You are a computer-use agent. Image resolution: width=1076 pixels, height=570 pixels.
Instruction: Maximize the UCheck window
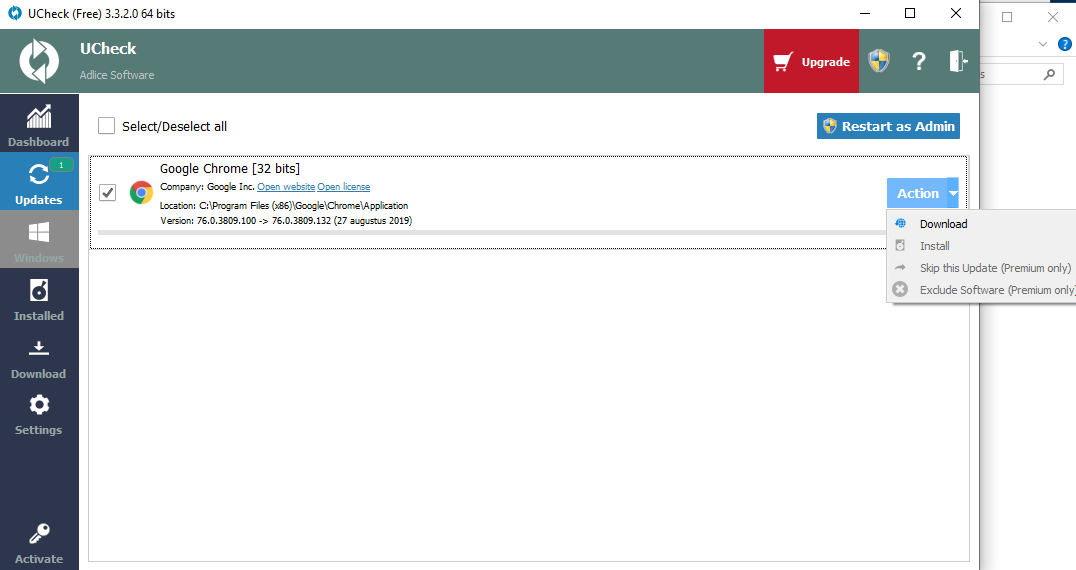910,14
